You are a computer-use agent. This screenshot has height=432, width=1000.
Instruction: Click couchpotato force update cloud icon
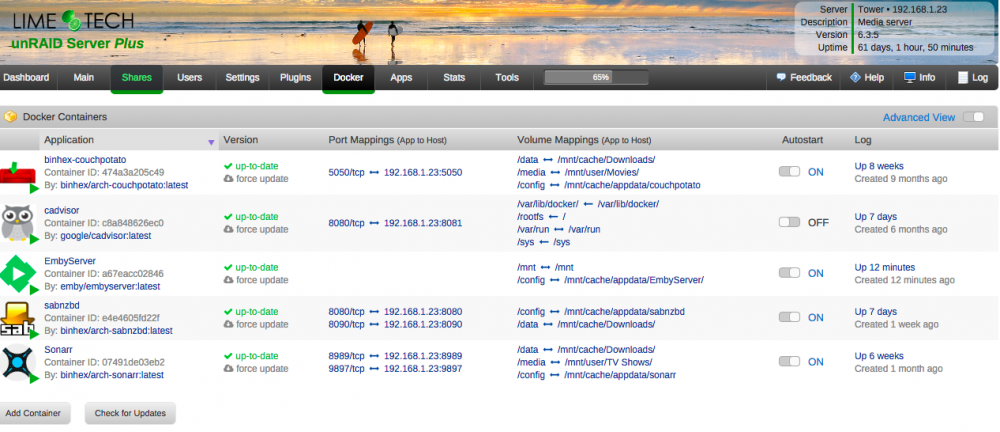pos(228,179)
